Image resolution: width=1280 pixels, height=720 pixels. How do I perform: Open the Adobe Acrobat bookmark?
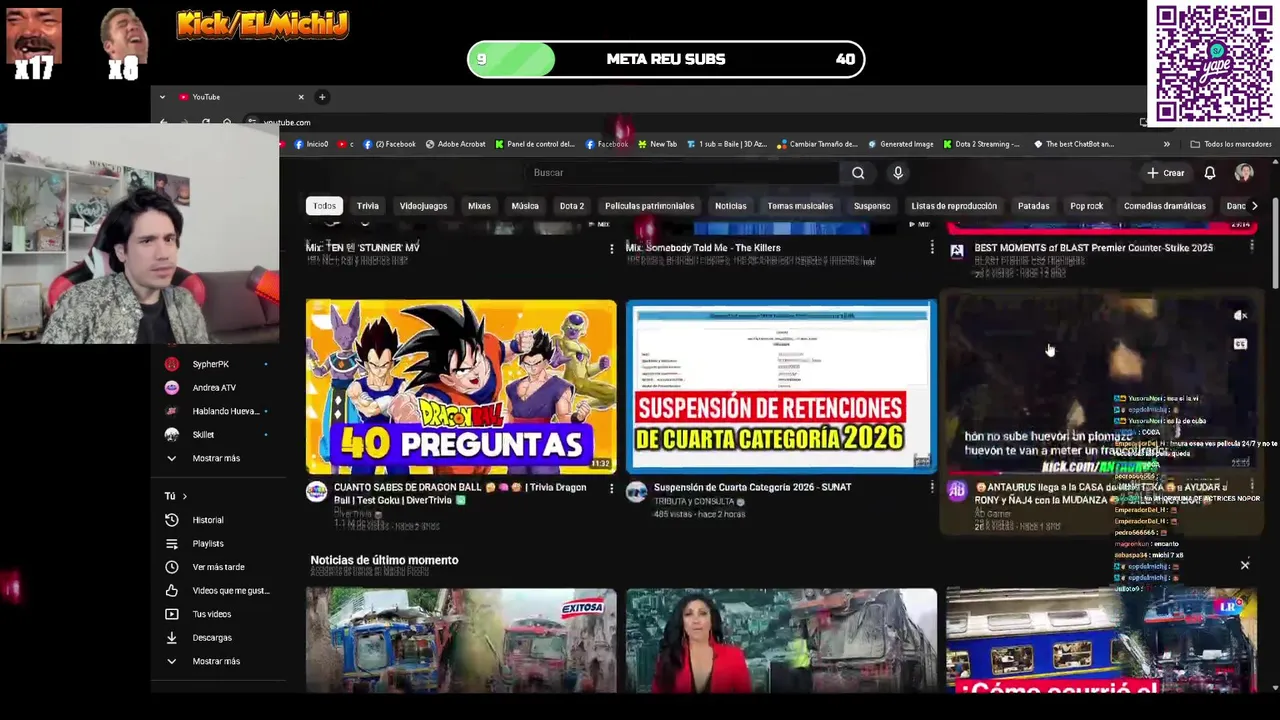pos(455,144)
